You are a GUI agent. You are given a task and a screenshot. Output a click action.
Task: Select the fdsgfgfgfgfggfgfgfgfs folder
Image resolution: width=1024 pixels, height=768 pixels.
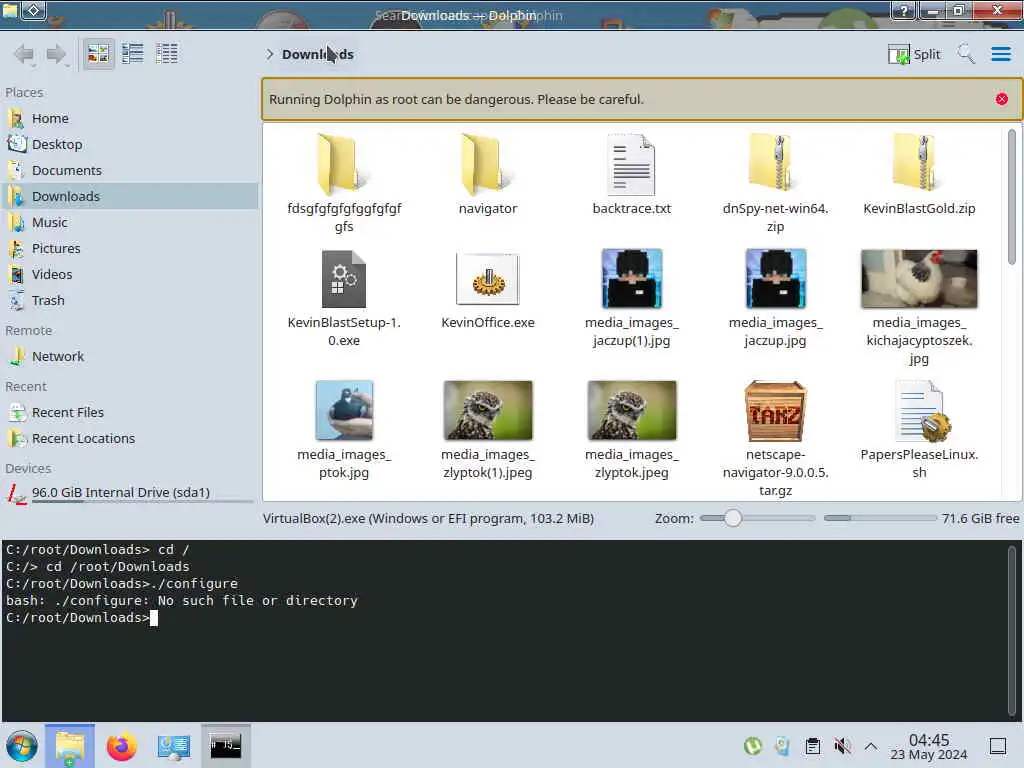pos(344,184)
